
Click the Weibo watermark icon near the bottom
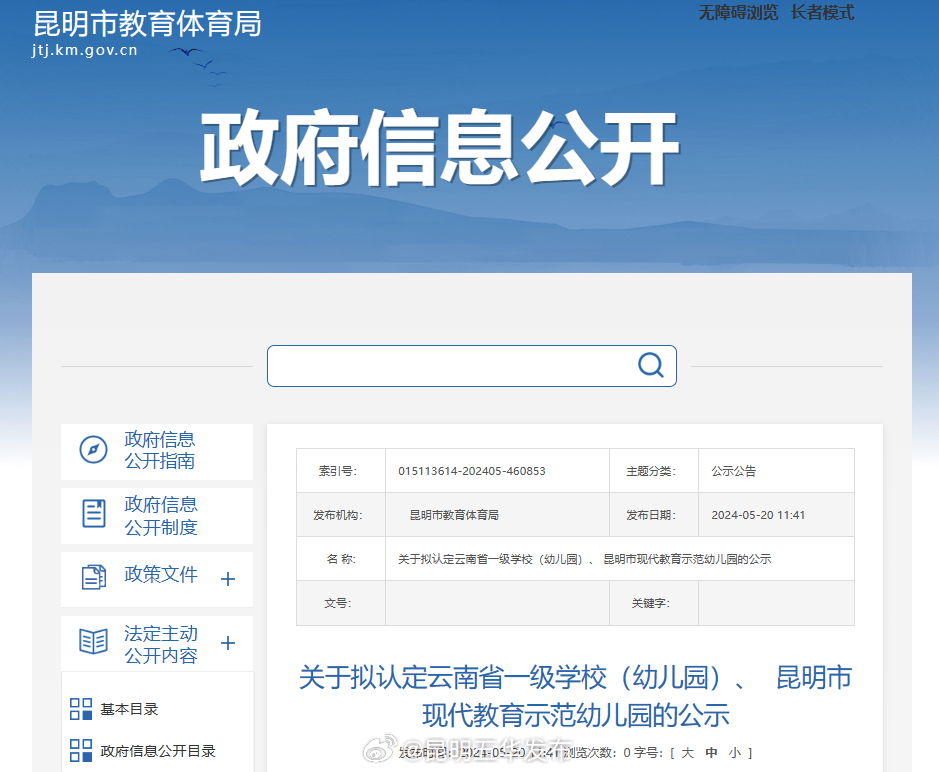(378, 748)
